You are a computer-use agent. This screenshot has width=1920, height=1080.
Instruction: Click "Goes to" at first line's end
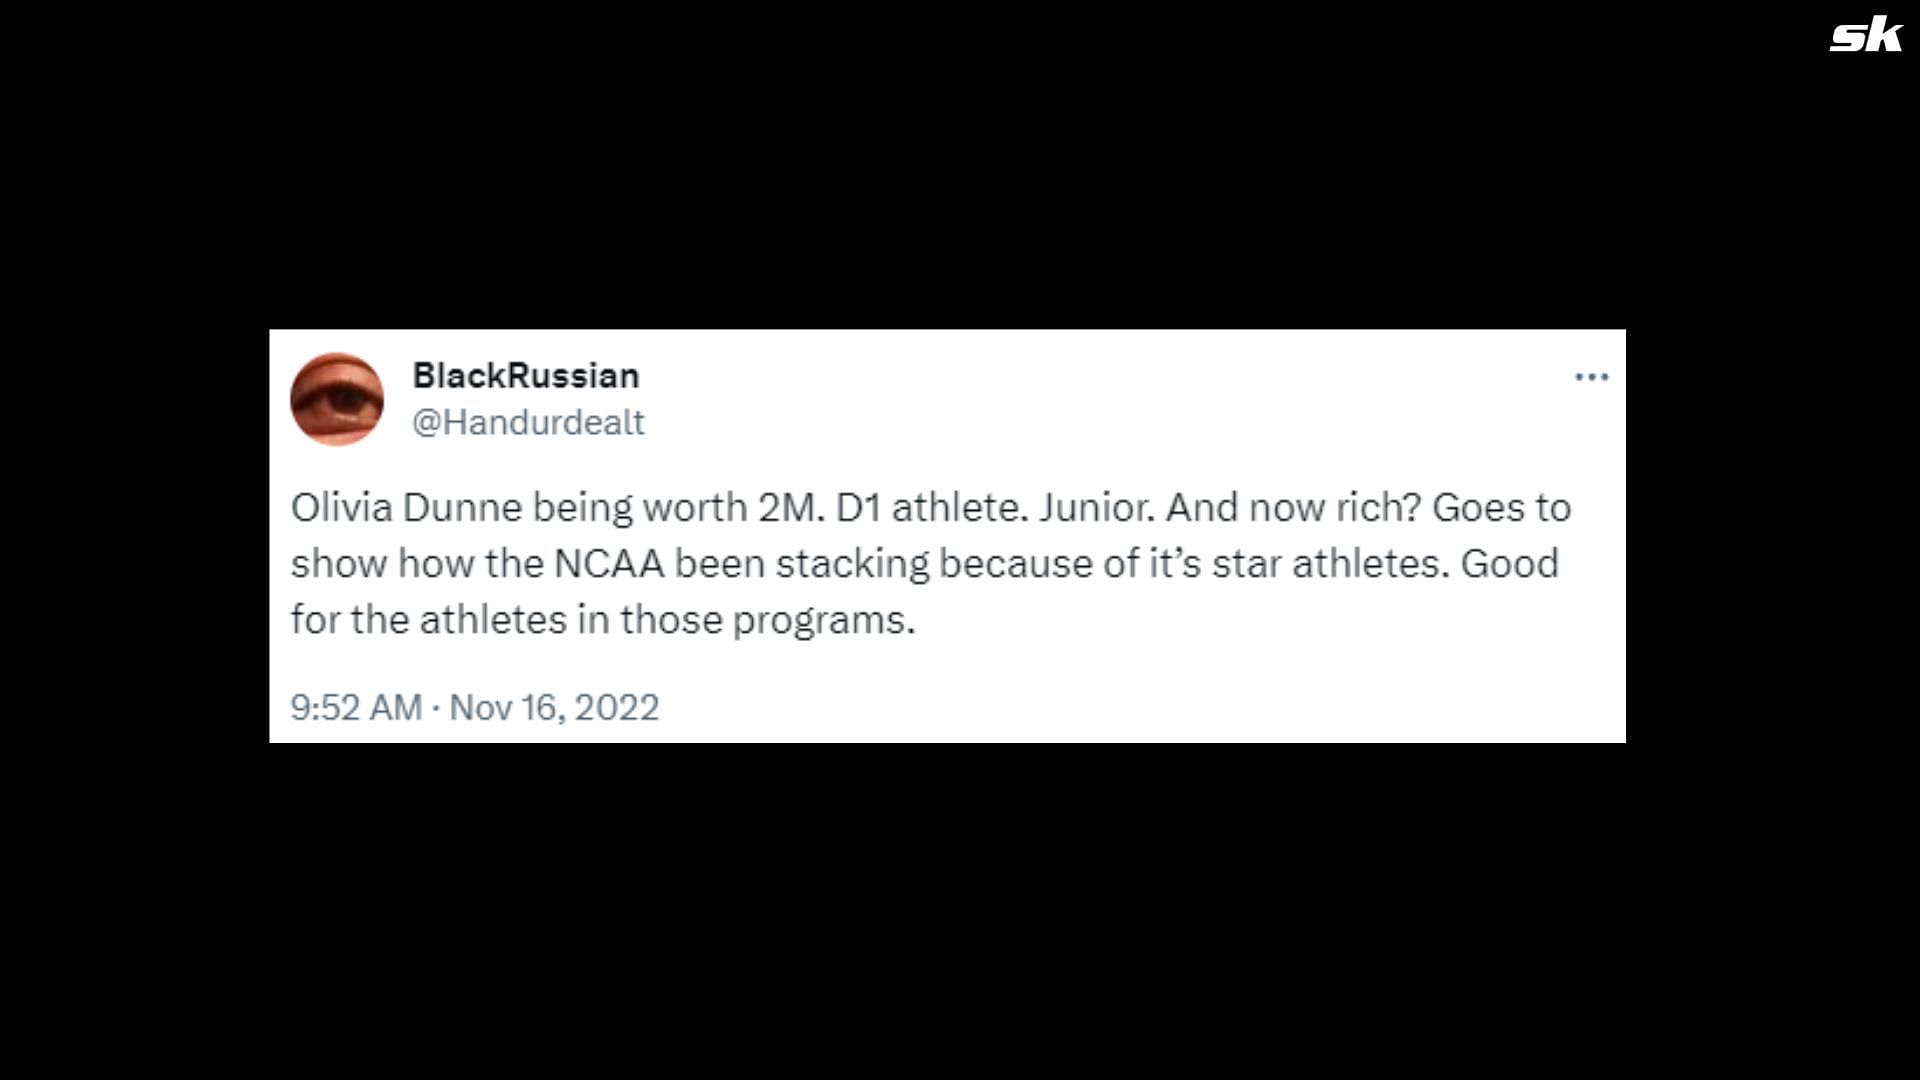coord(1501,508)
